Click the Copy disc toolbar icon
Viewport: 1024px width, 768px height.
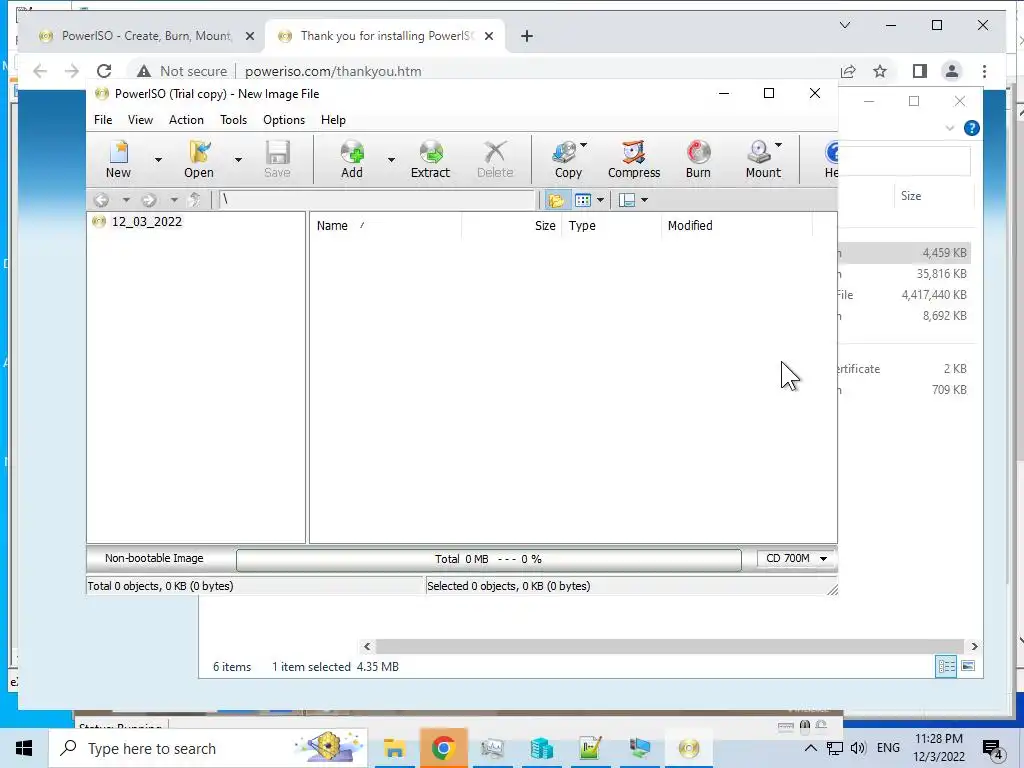pyautogui.click(x=567, y=159)
